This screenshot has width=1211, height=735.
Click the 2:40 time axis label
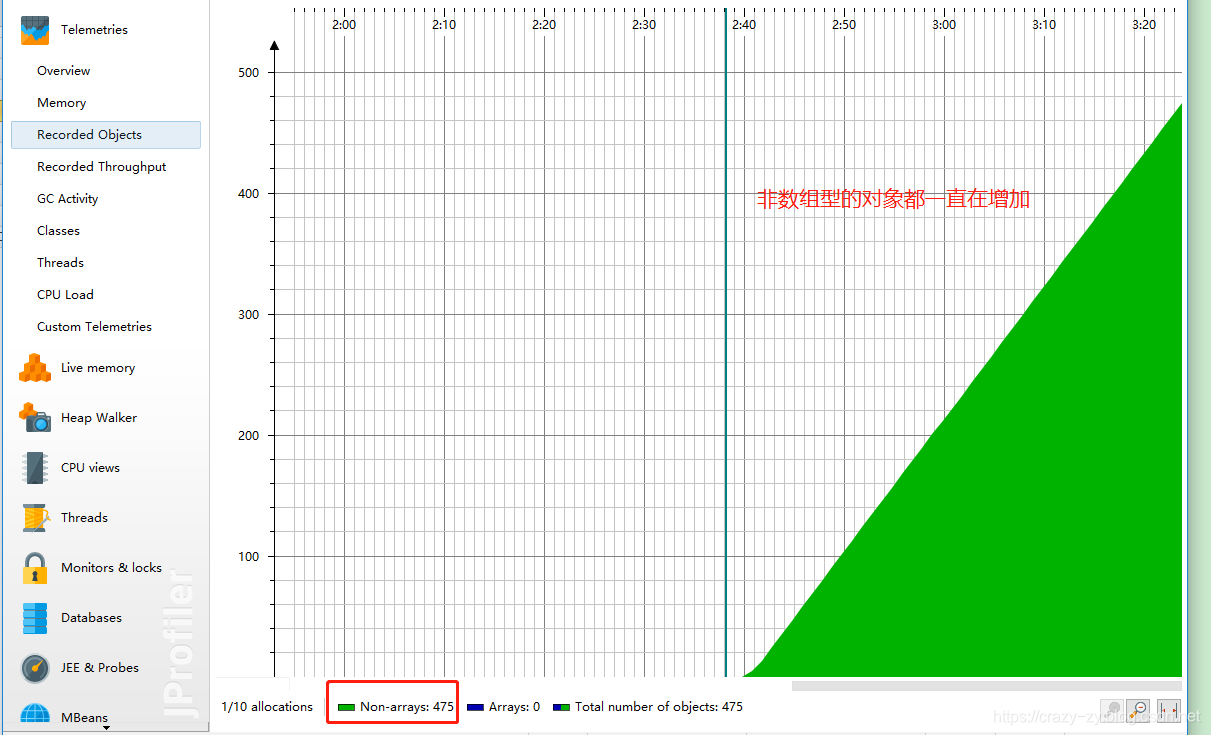tap(743, 25)
